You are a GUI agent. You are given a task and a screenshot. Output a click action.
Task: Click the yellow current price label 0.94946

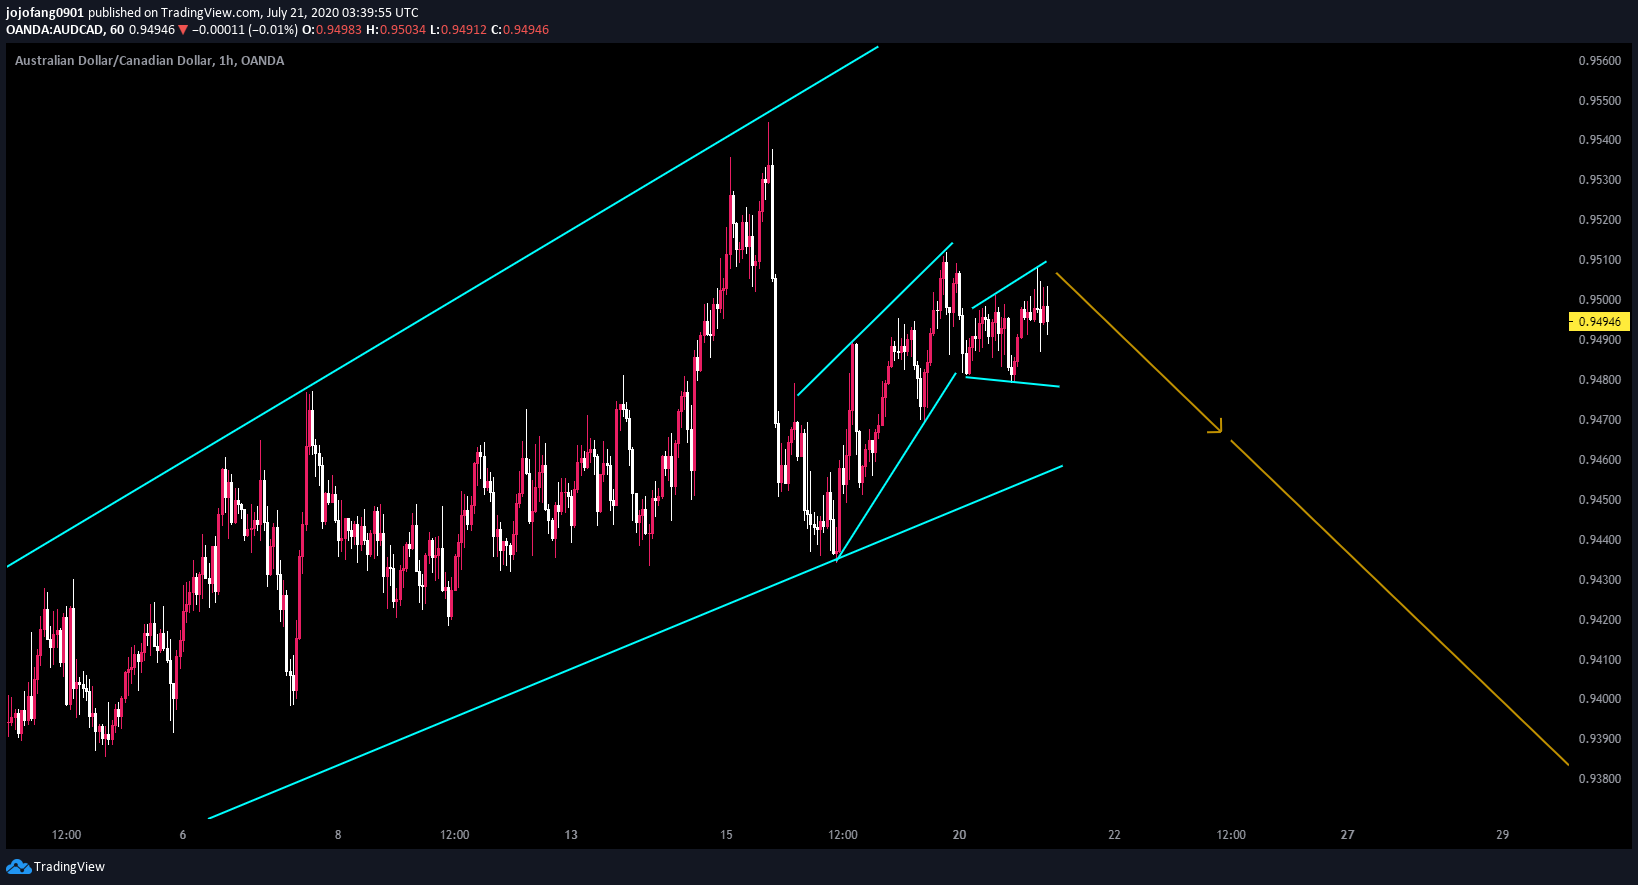(x=1599, y=322)
